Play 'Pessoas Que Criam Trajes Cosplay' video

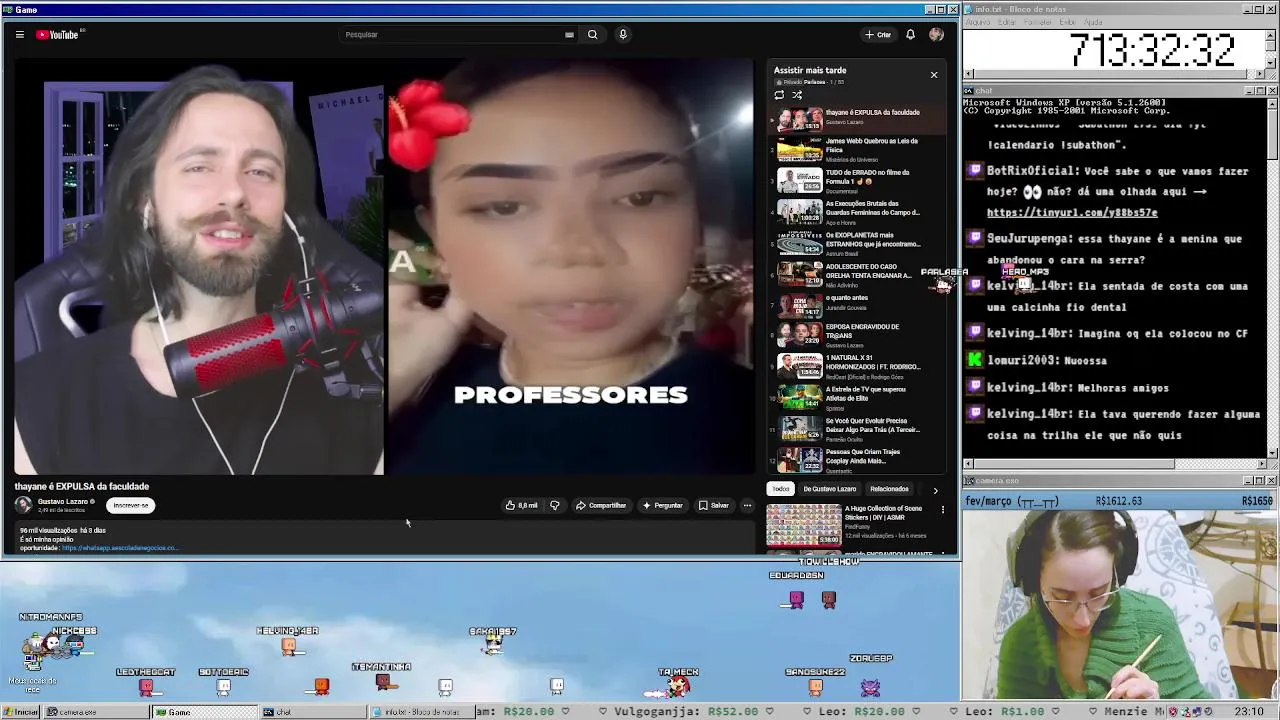click(x=856, y=459)
